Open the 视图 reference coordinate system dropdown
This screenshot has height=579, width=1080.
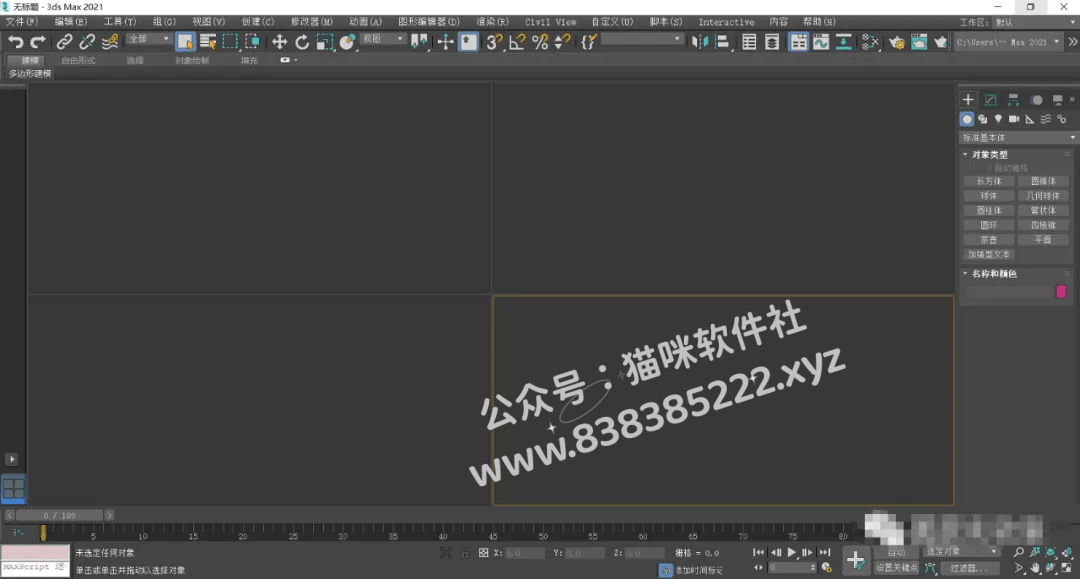click(382, 39)
